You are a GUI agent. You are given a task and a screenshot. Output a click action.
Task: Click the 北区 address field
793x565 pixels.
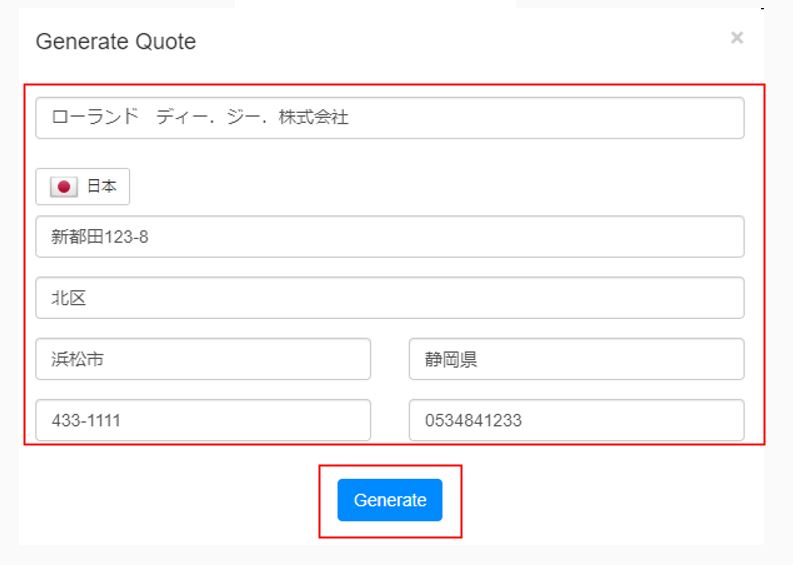(x=389, y=297)
